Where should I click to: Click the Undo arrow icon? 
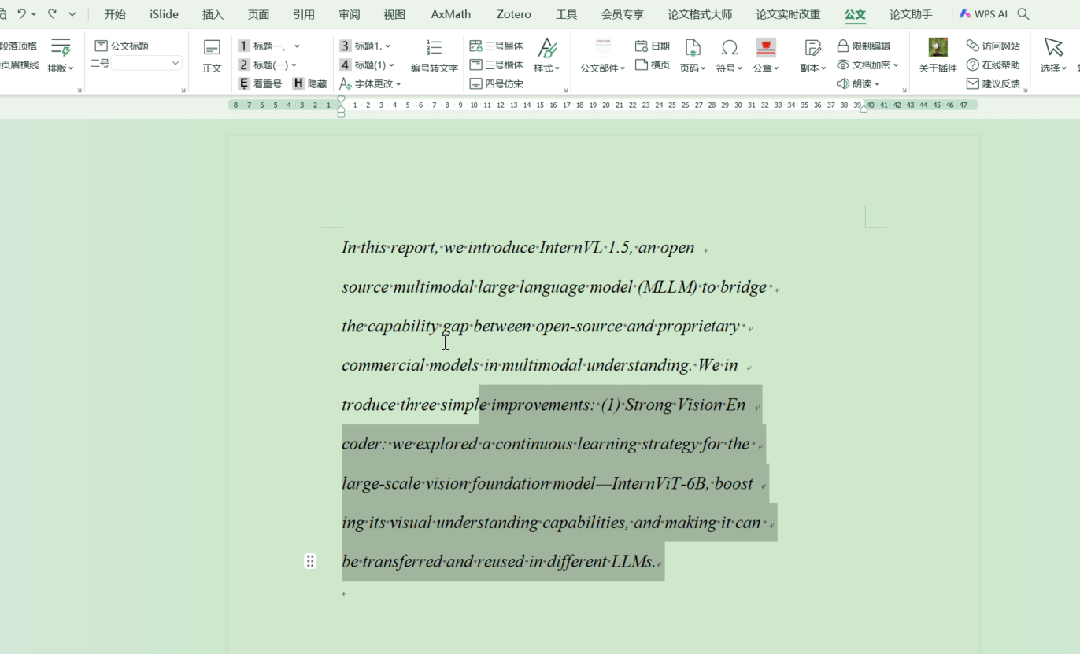(21, 14)
